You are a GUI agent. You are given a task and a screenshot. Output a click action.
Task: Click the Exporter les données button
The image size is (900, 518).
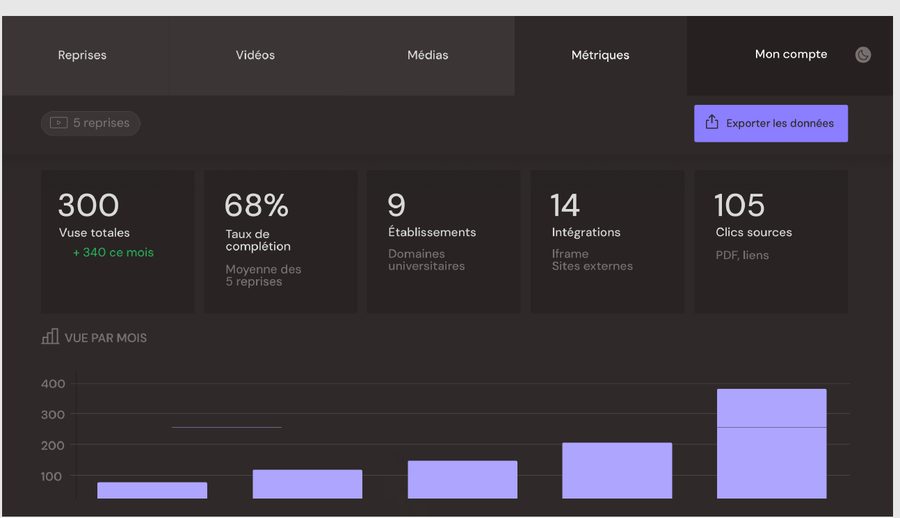(x=771, y=123)
